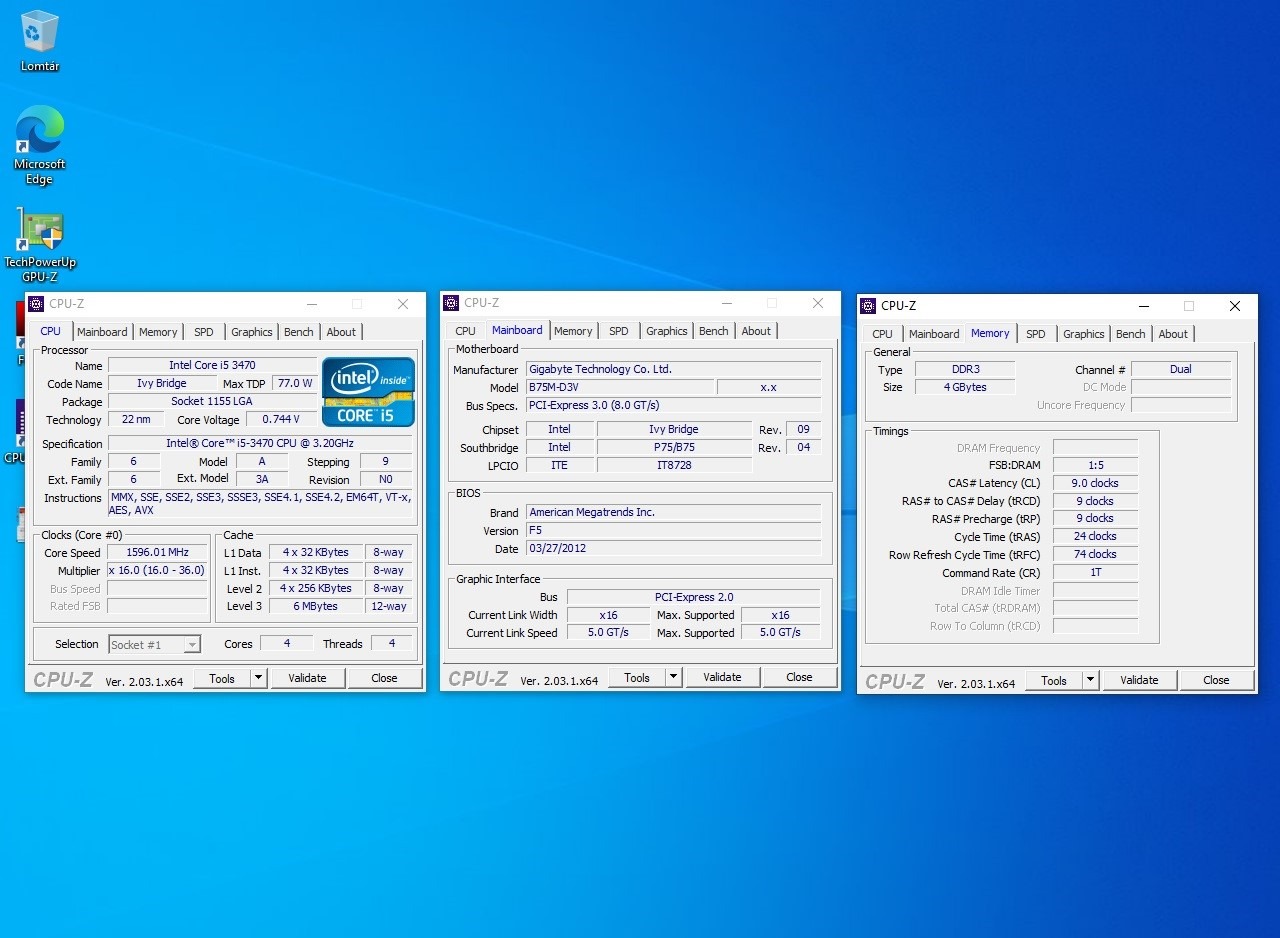The image size is (1280, 938).
Task: Select the Bench tab in middle window
Action: pyautogui.click(x=714, y=331)
